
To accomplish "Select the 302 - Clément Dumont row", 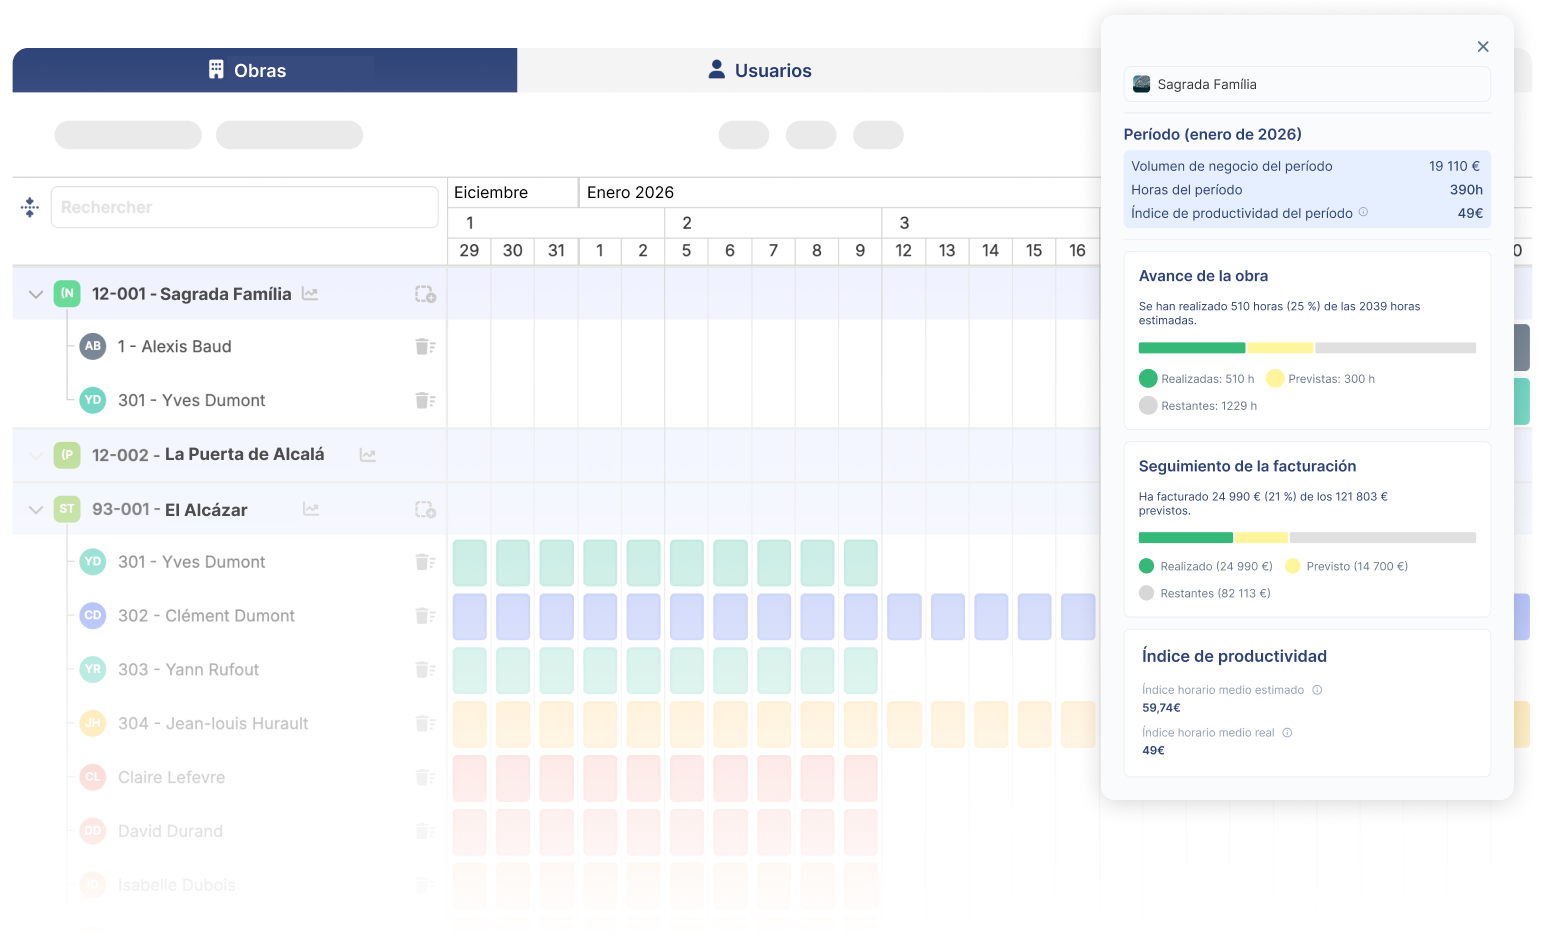I will [x=230, y=616].
